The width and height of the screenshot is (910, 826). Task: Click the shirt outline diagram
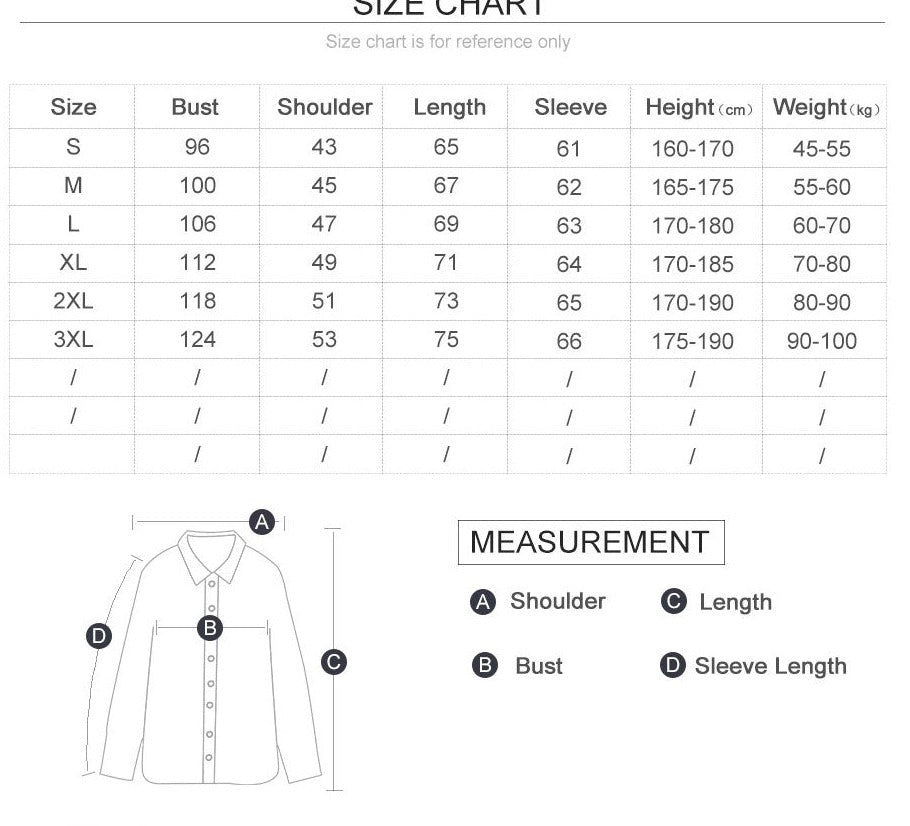point(210,700)
